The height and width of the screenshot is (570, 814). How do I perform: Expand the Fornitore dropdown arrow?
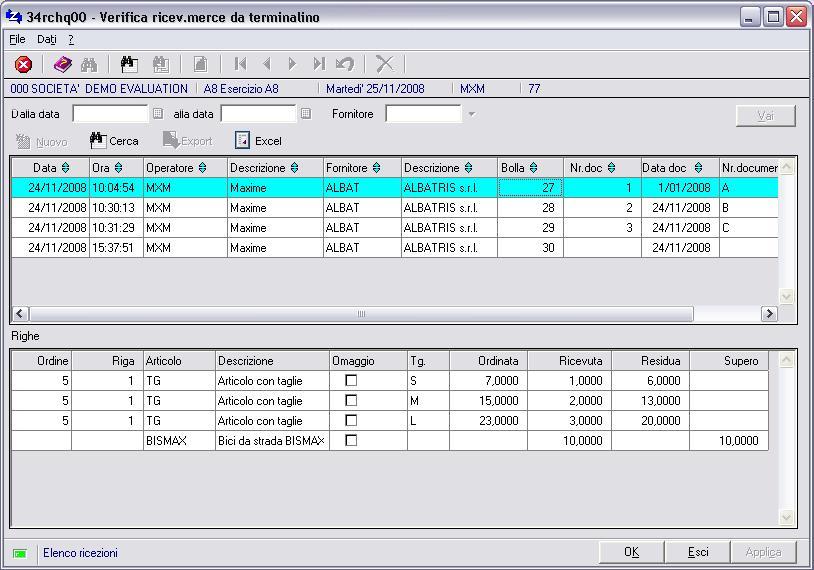point(471,114)
